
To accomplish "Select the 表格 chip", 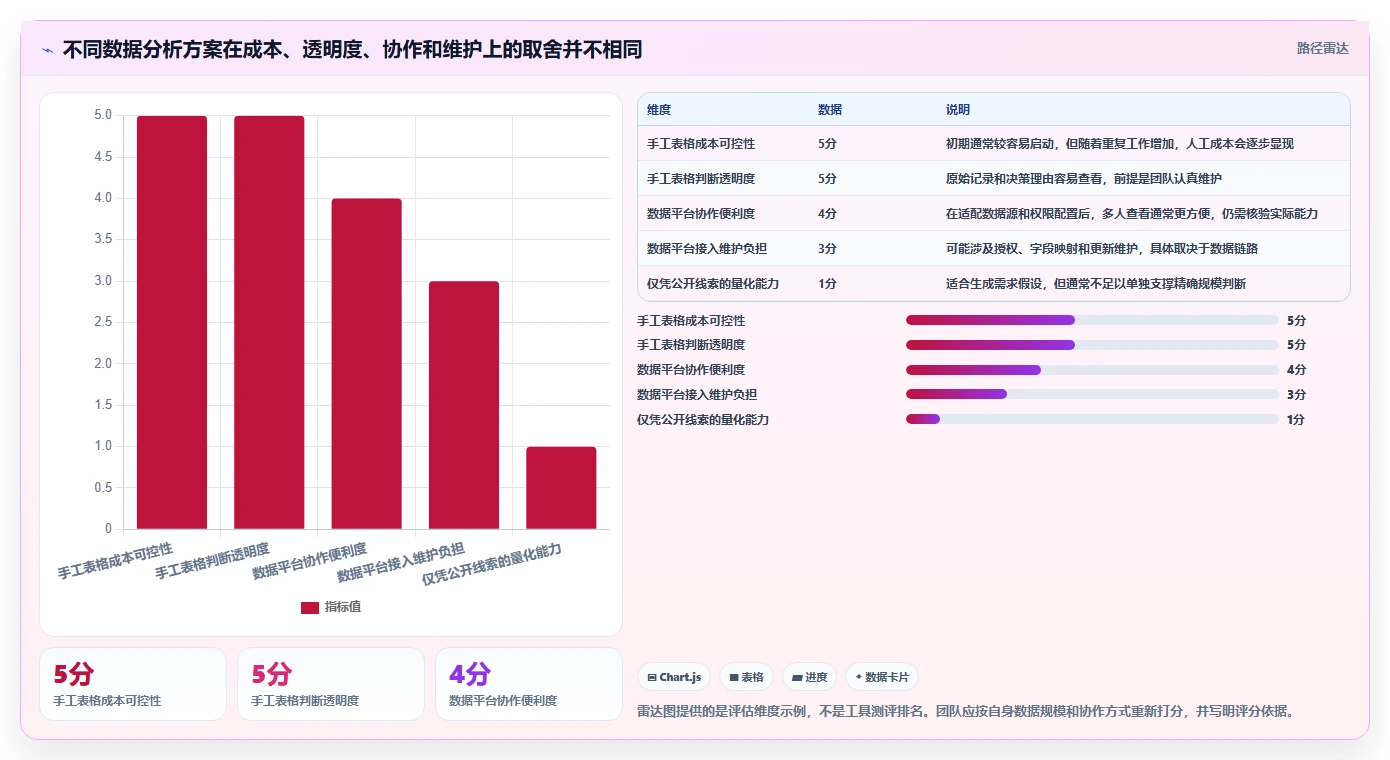I will 746,677.
